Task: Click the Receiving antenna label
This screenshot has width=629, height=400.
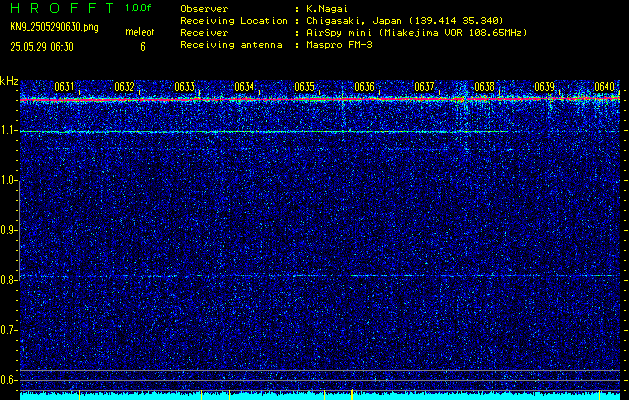Action: 231,45
